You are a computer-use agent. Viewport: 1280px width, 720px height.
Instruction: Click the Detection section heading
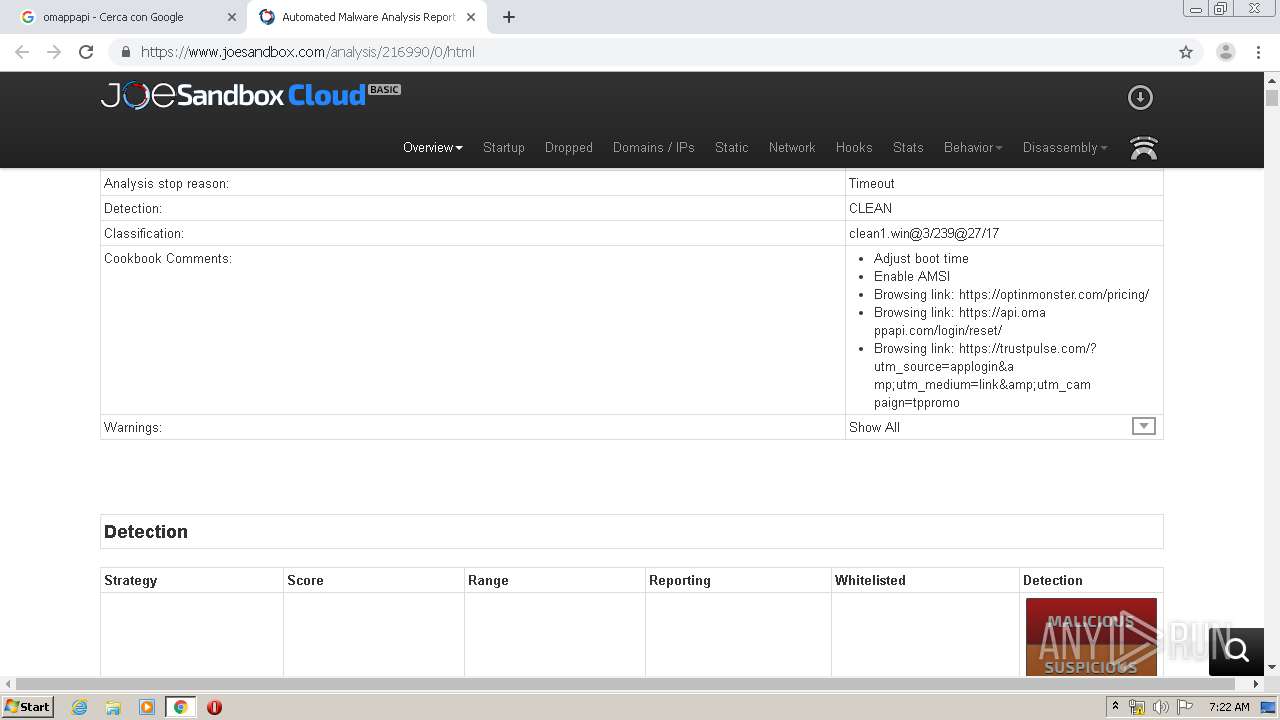pos(146,532)
